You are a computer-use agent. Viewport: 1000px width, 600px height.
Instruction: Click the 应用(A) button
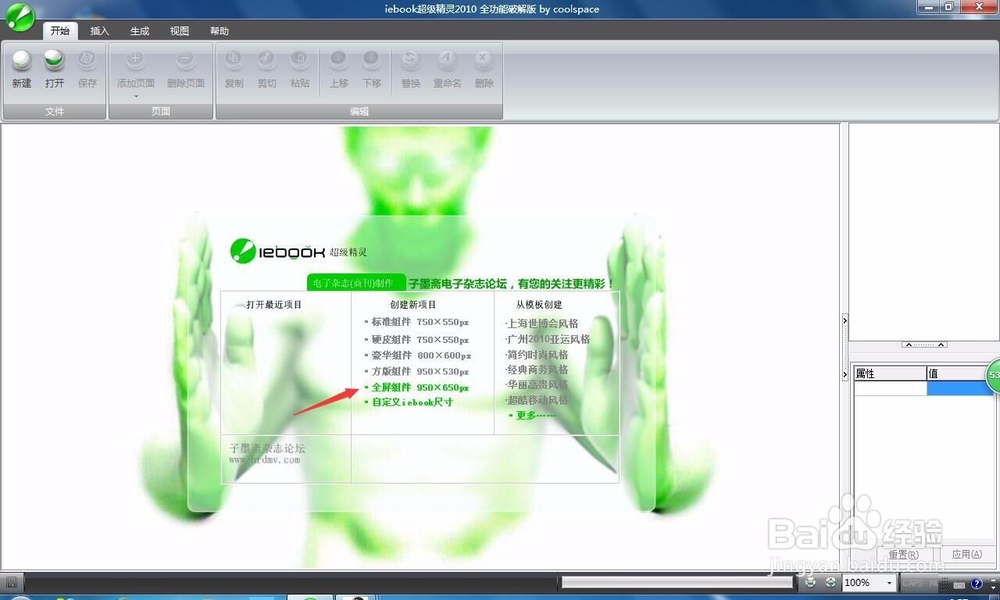pos(966,554)
